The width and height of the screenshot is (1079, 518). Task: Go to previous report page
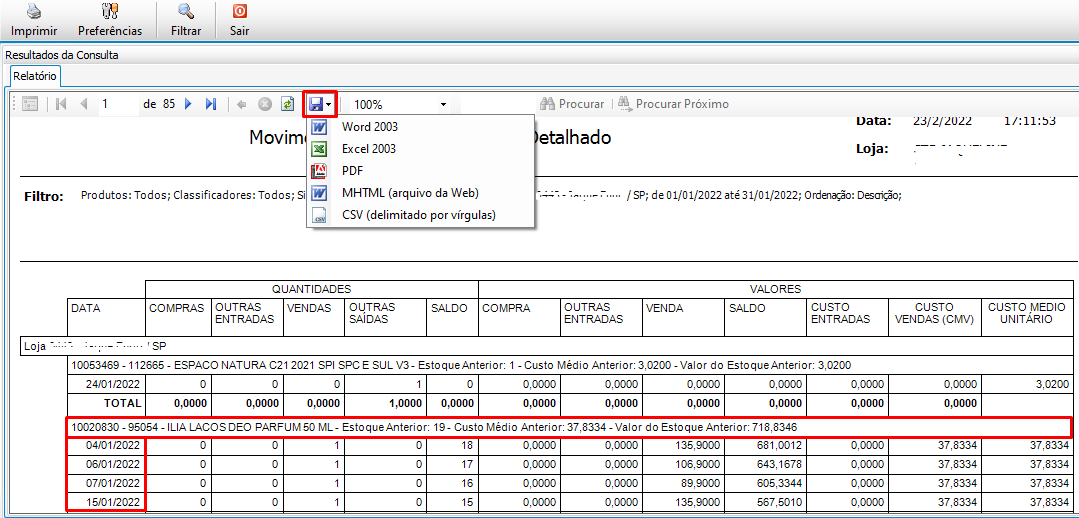tap(84, 105)
